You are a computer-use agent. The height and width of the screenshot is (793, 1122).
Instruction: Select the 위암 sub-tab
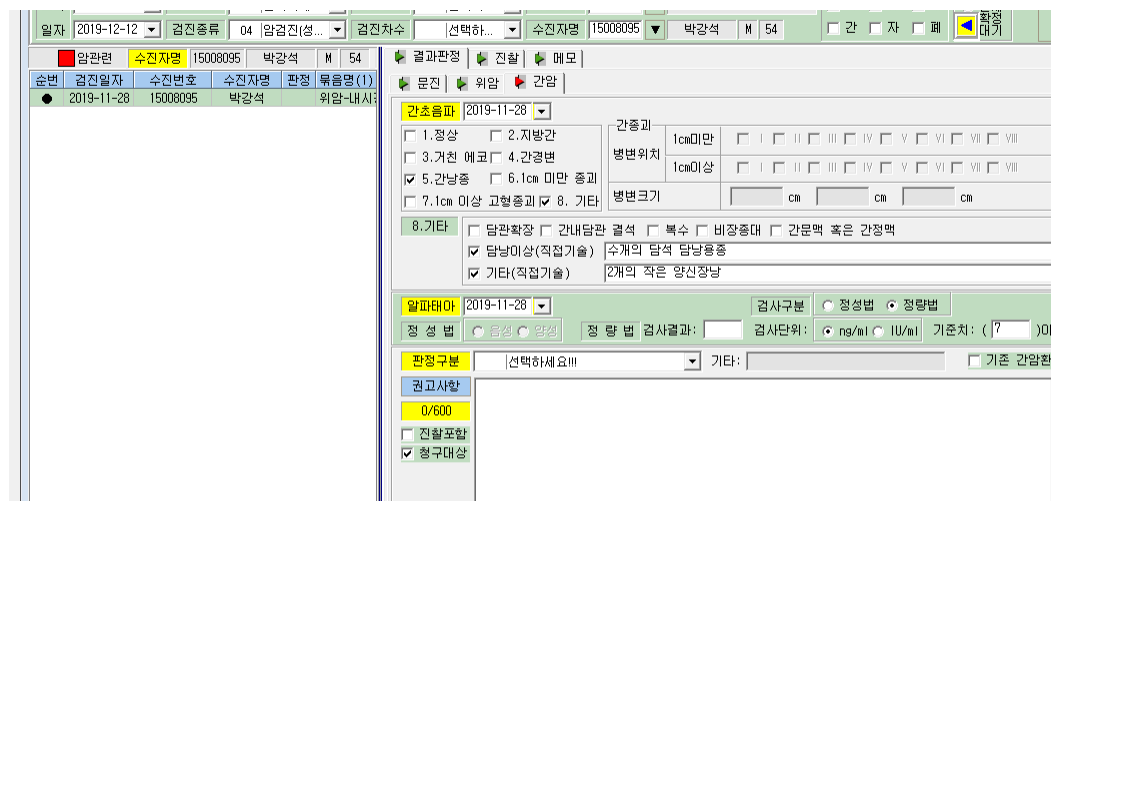point(478,83)
